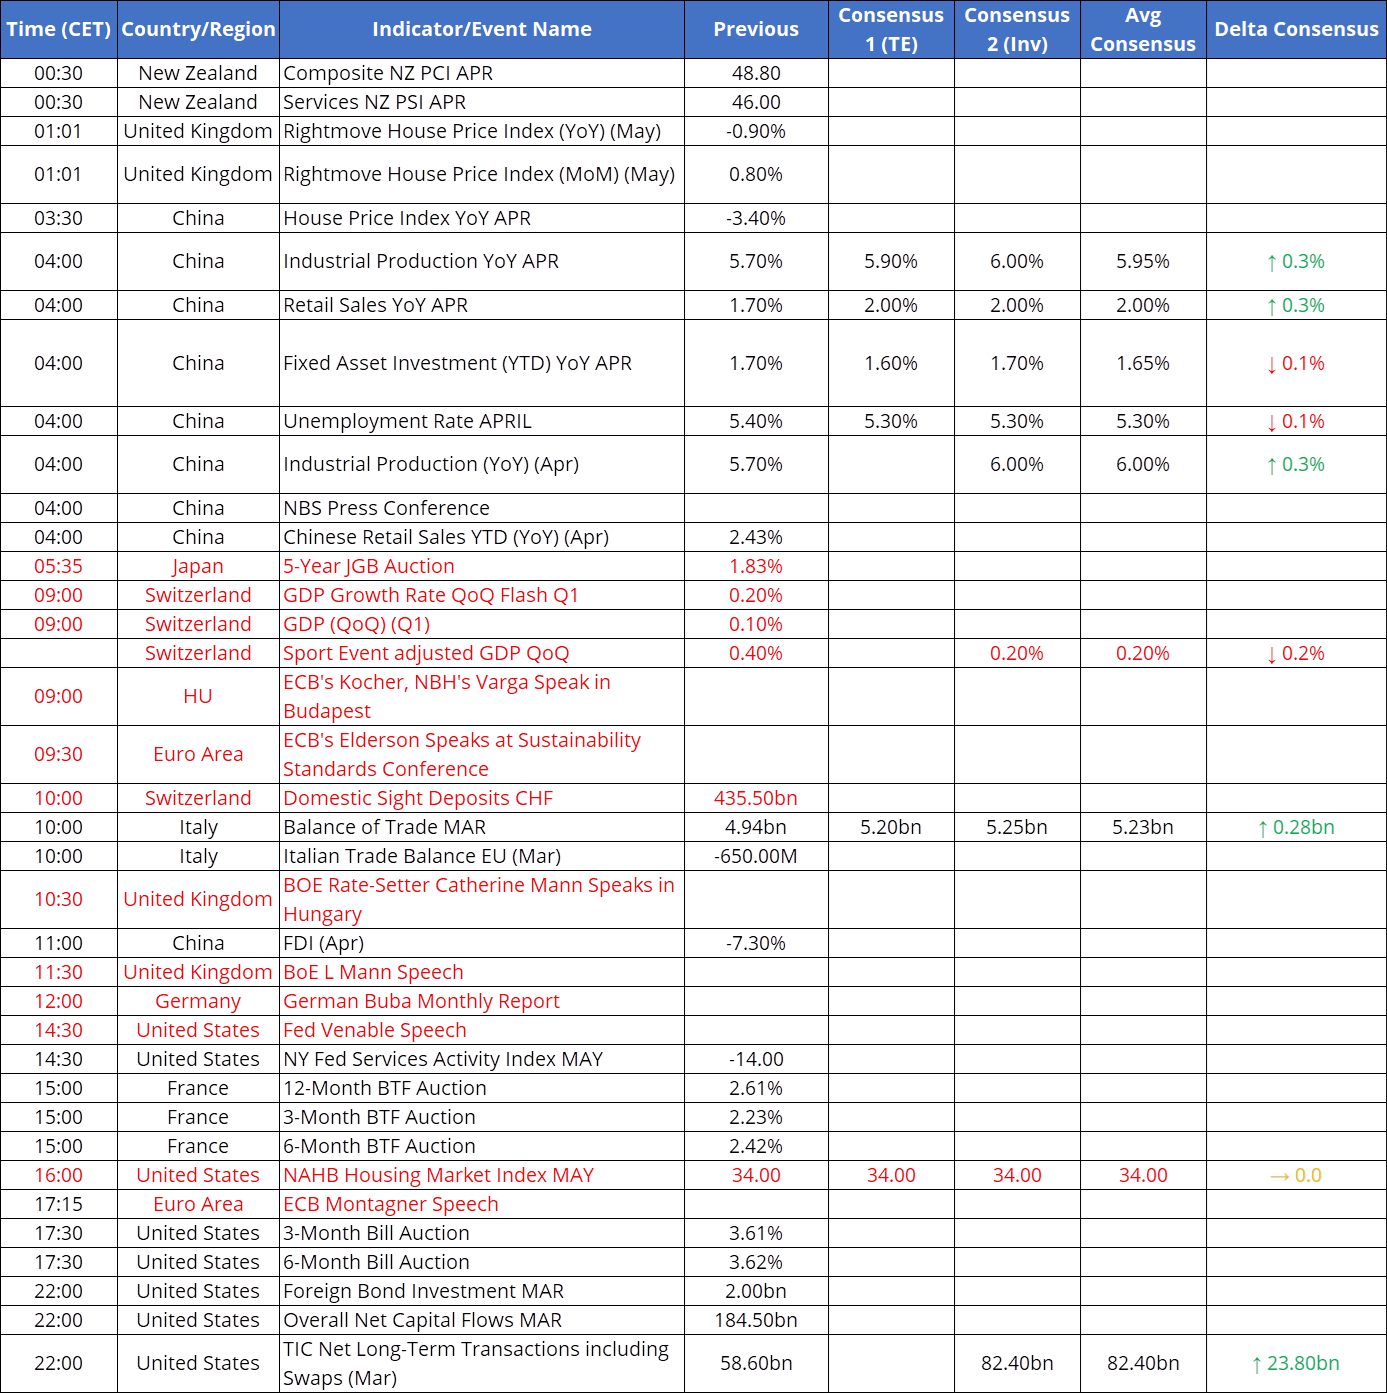Select the "Unemployment Rate APRIL" cell
Image resolution: width=1387 pixels, height=1393 pixels.
[482, 421]
